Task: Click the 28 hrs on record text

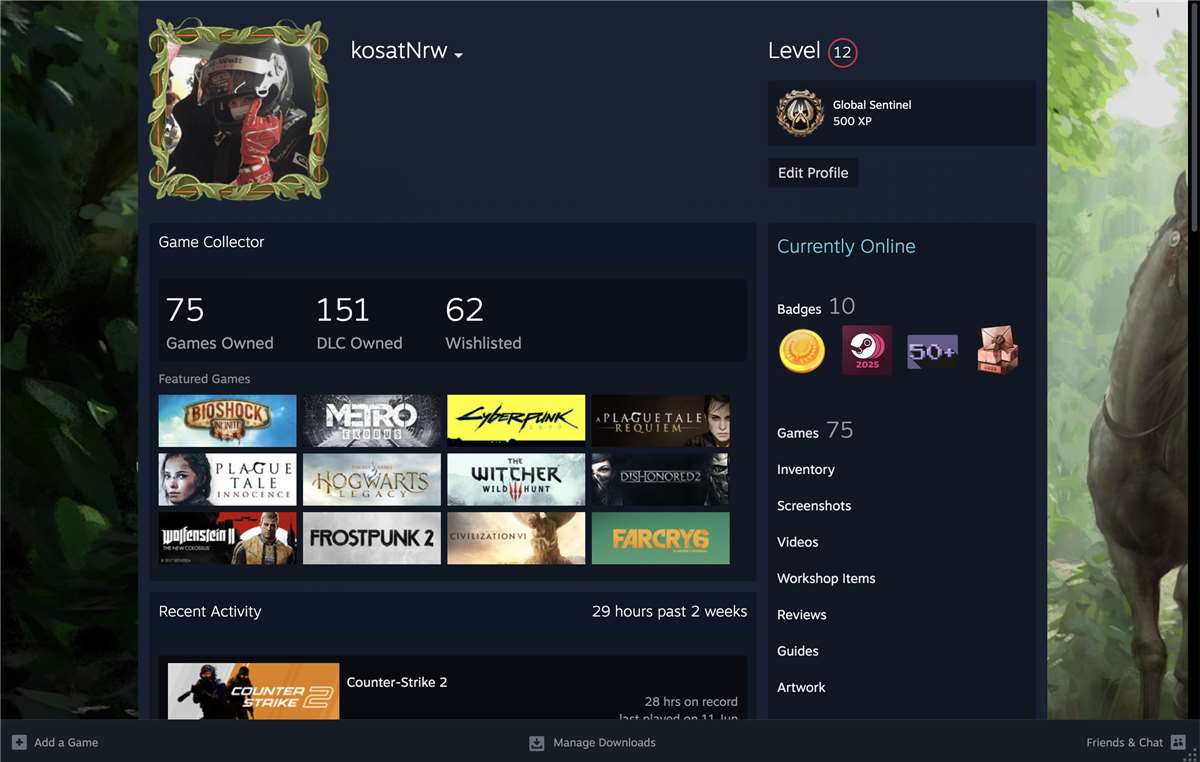Action: 691,702
